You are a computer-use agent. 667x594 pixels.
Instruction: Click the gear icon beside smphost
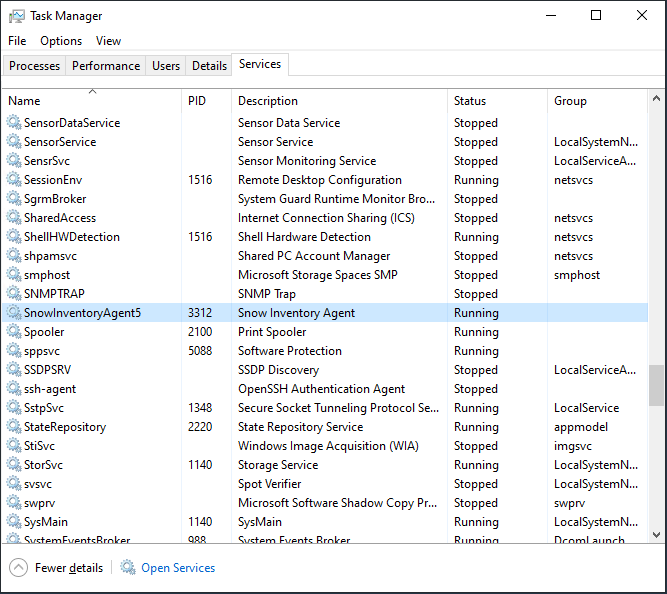[x=14, y=274]
